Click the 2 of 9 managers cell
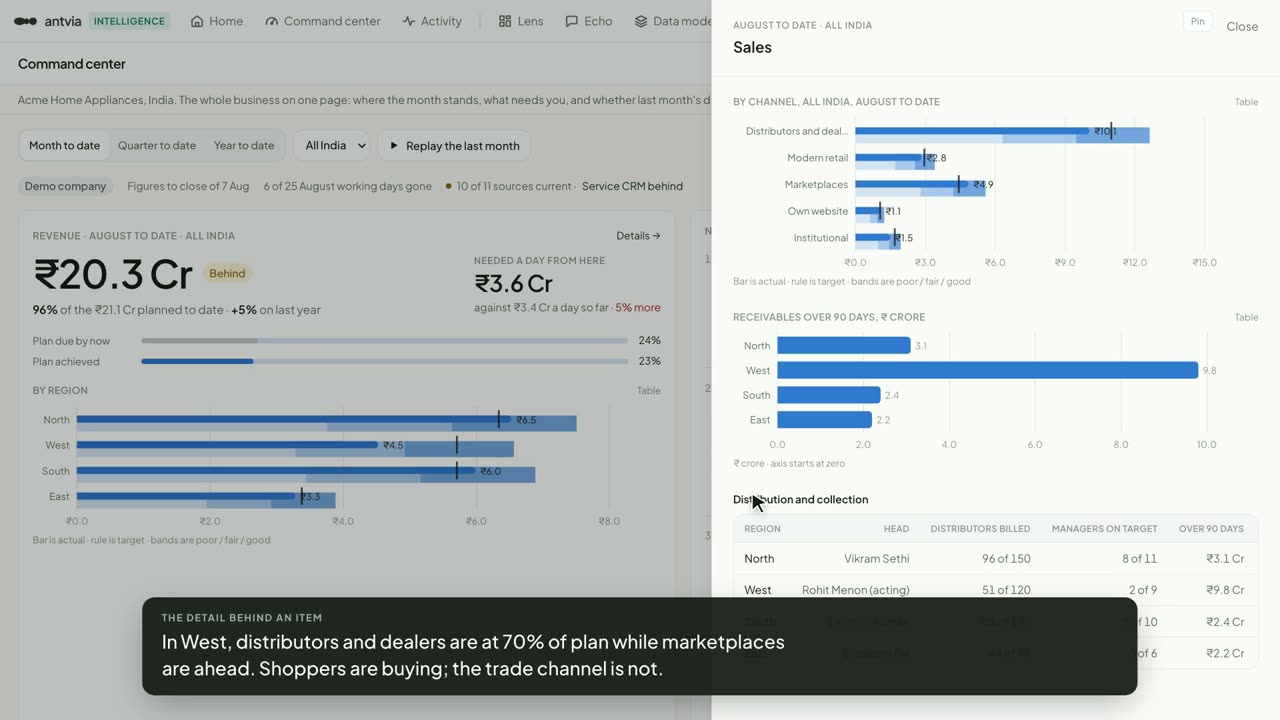 1143,590
